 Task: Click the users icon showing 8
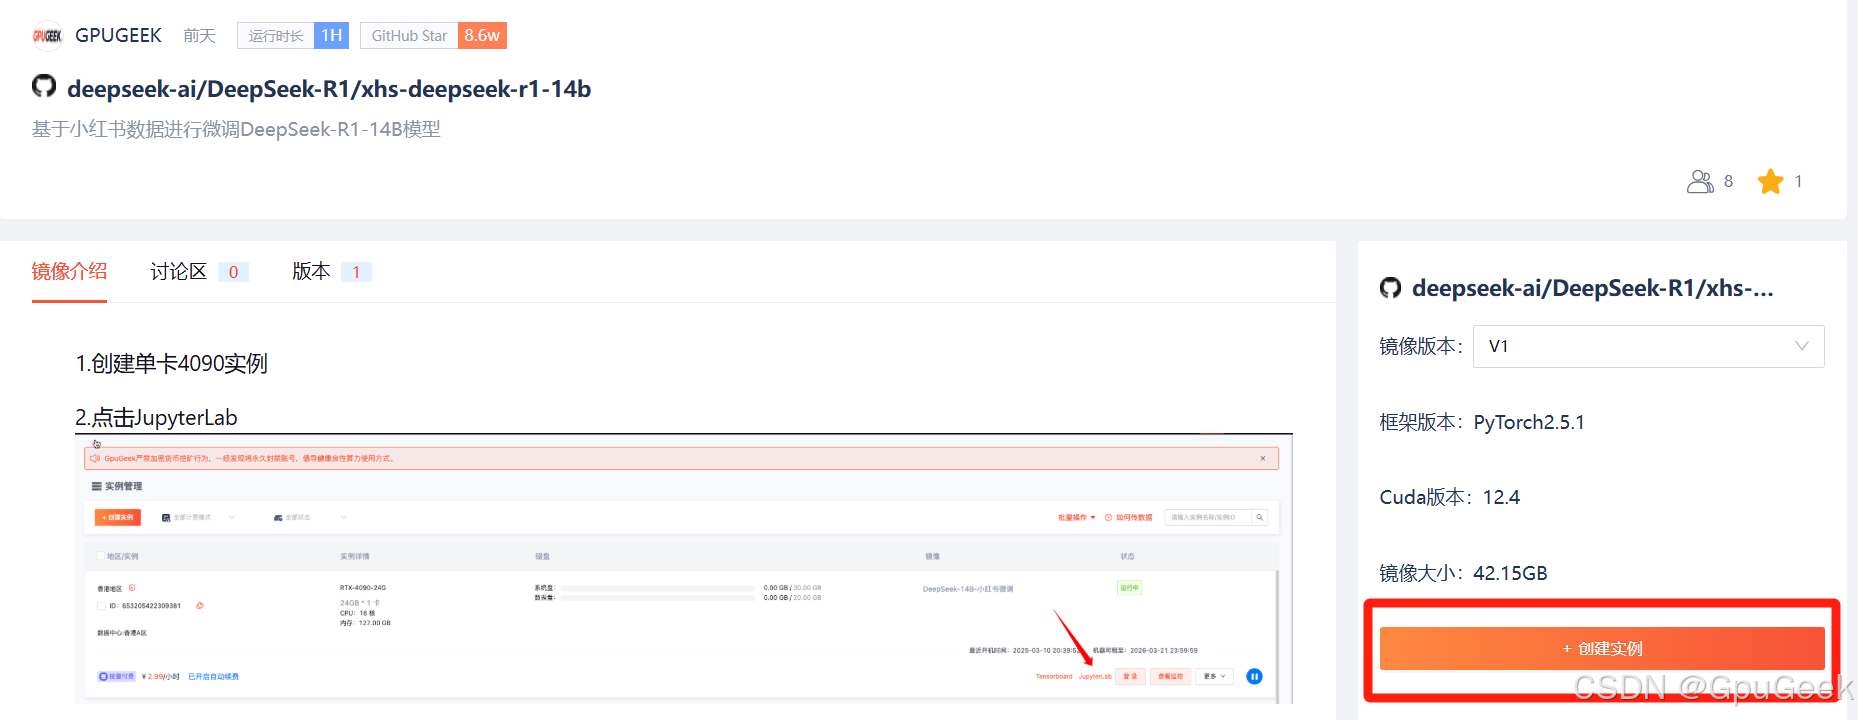pyautogui.click(x=1700, y=181)
